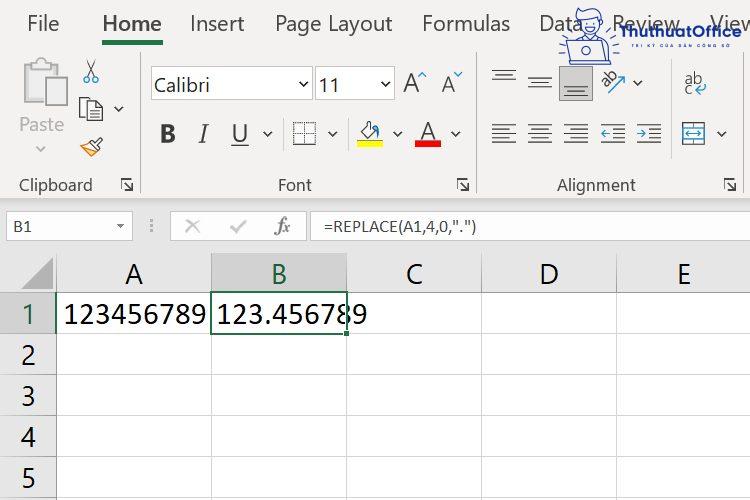The height and width of the screenshot is (500, 750).
Task: Click the Paste clipboard icon
Action: pos(45,81)
